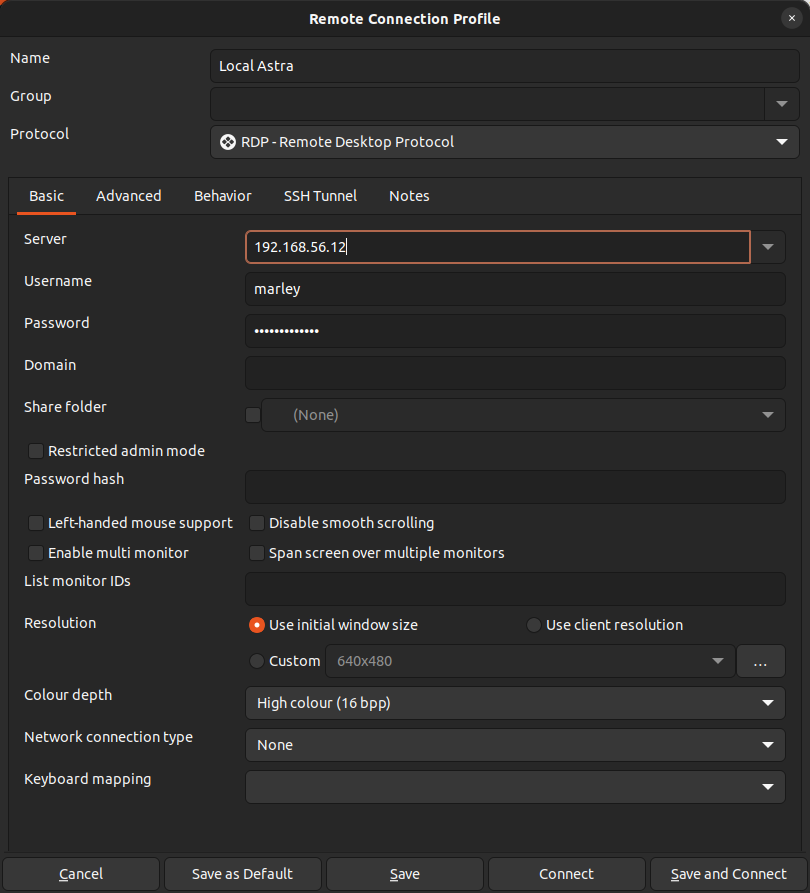Enable multi monitor checkbox
This screenshot has height=893, width=810.
(36, 553)
